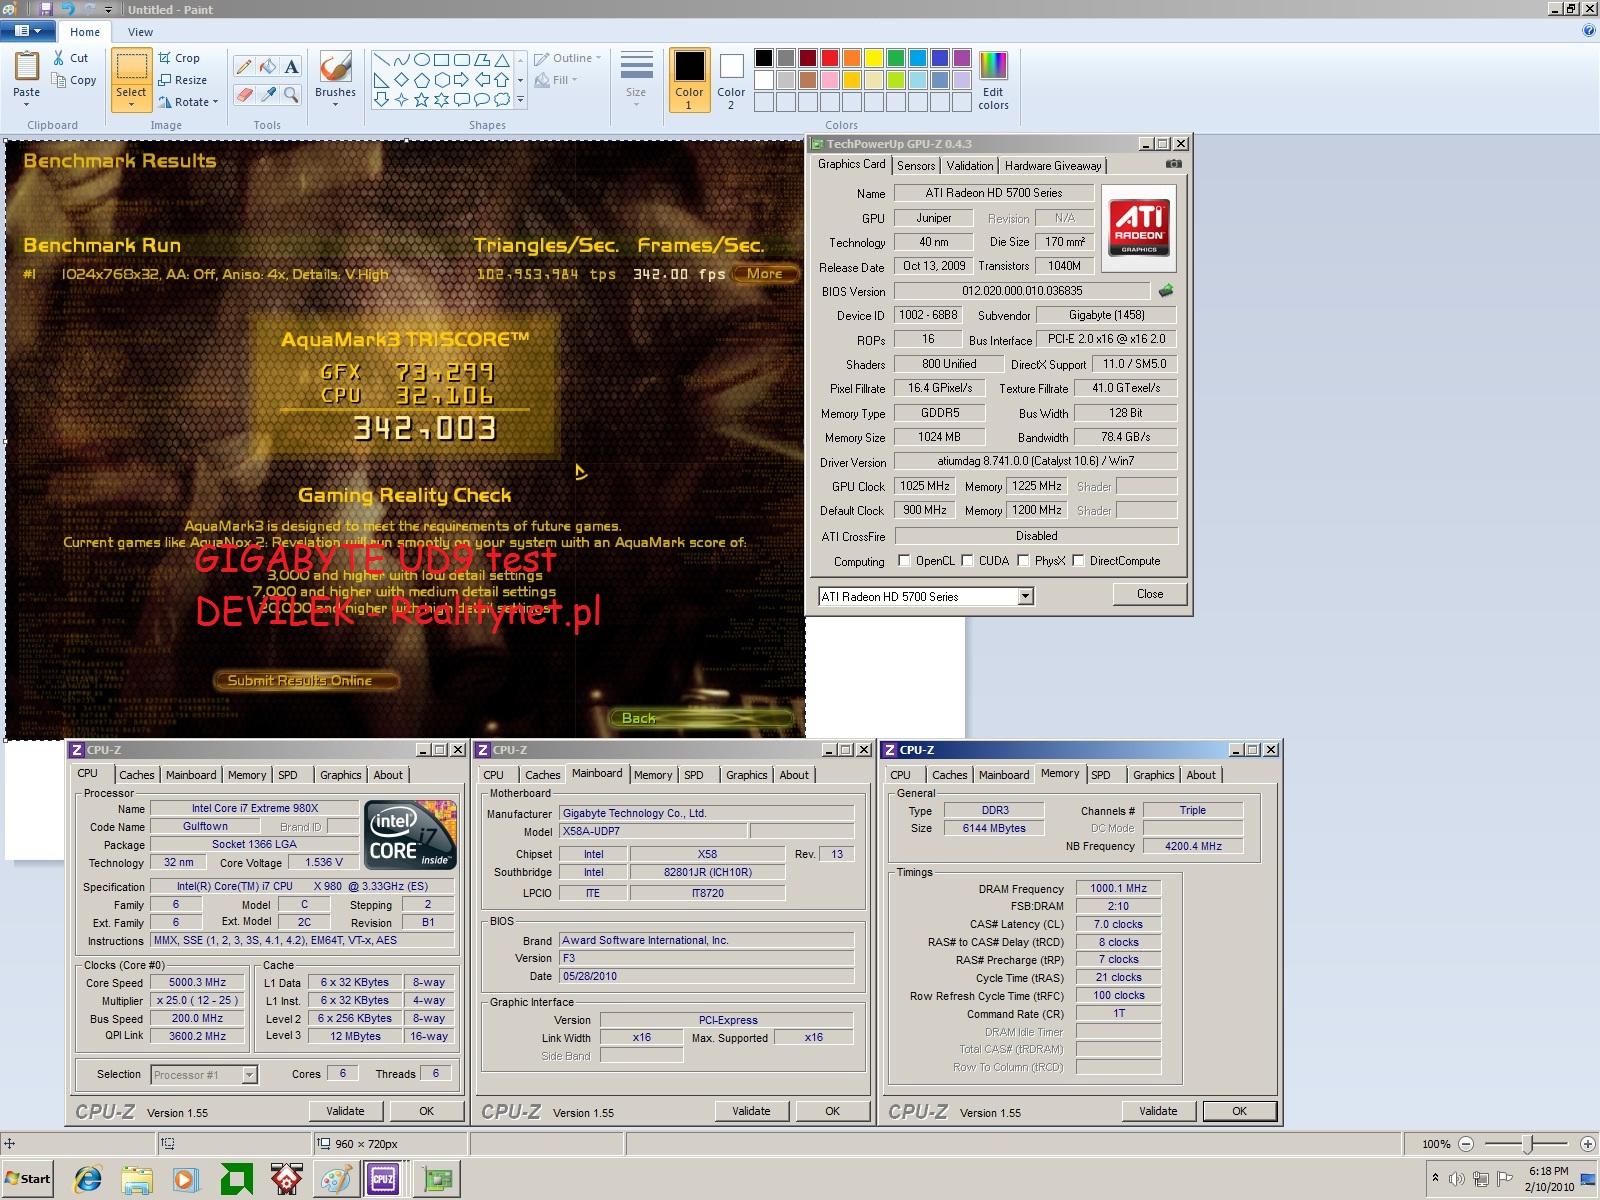This screenshot has width=1600, height=1200.
Task: Select the Color 2 box
Action: coord(731,79)
